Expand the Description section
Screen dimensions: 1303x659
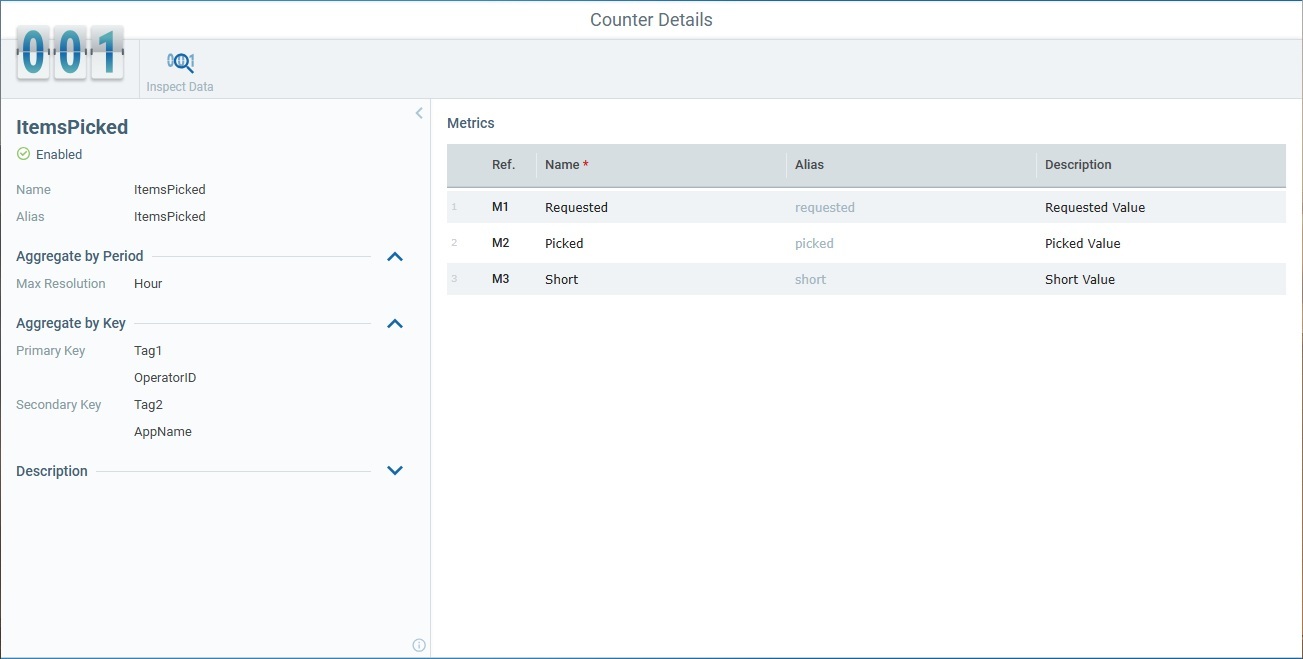(395, 470)
